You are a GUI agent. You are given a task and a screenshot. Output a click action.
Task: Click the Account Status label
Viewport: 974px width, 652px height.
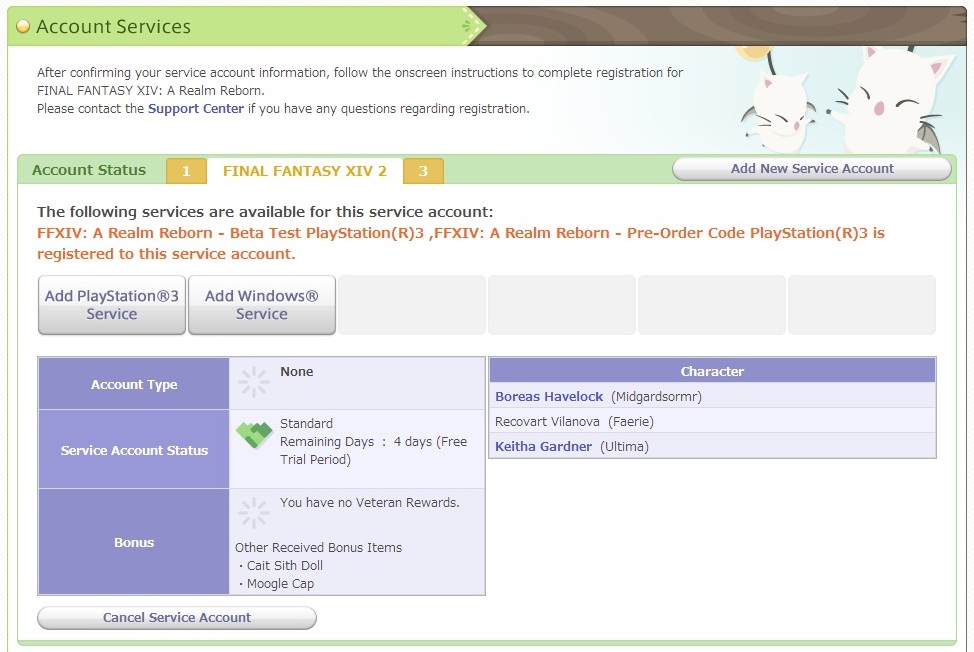[89, 170]
